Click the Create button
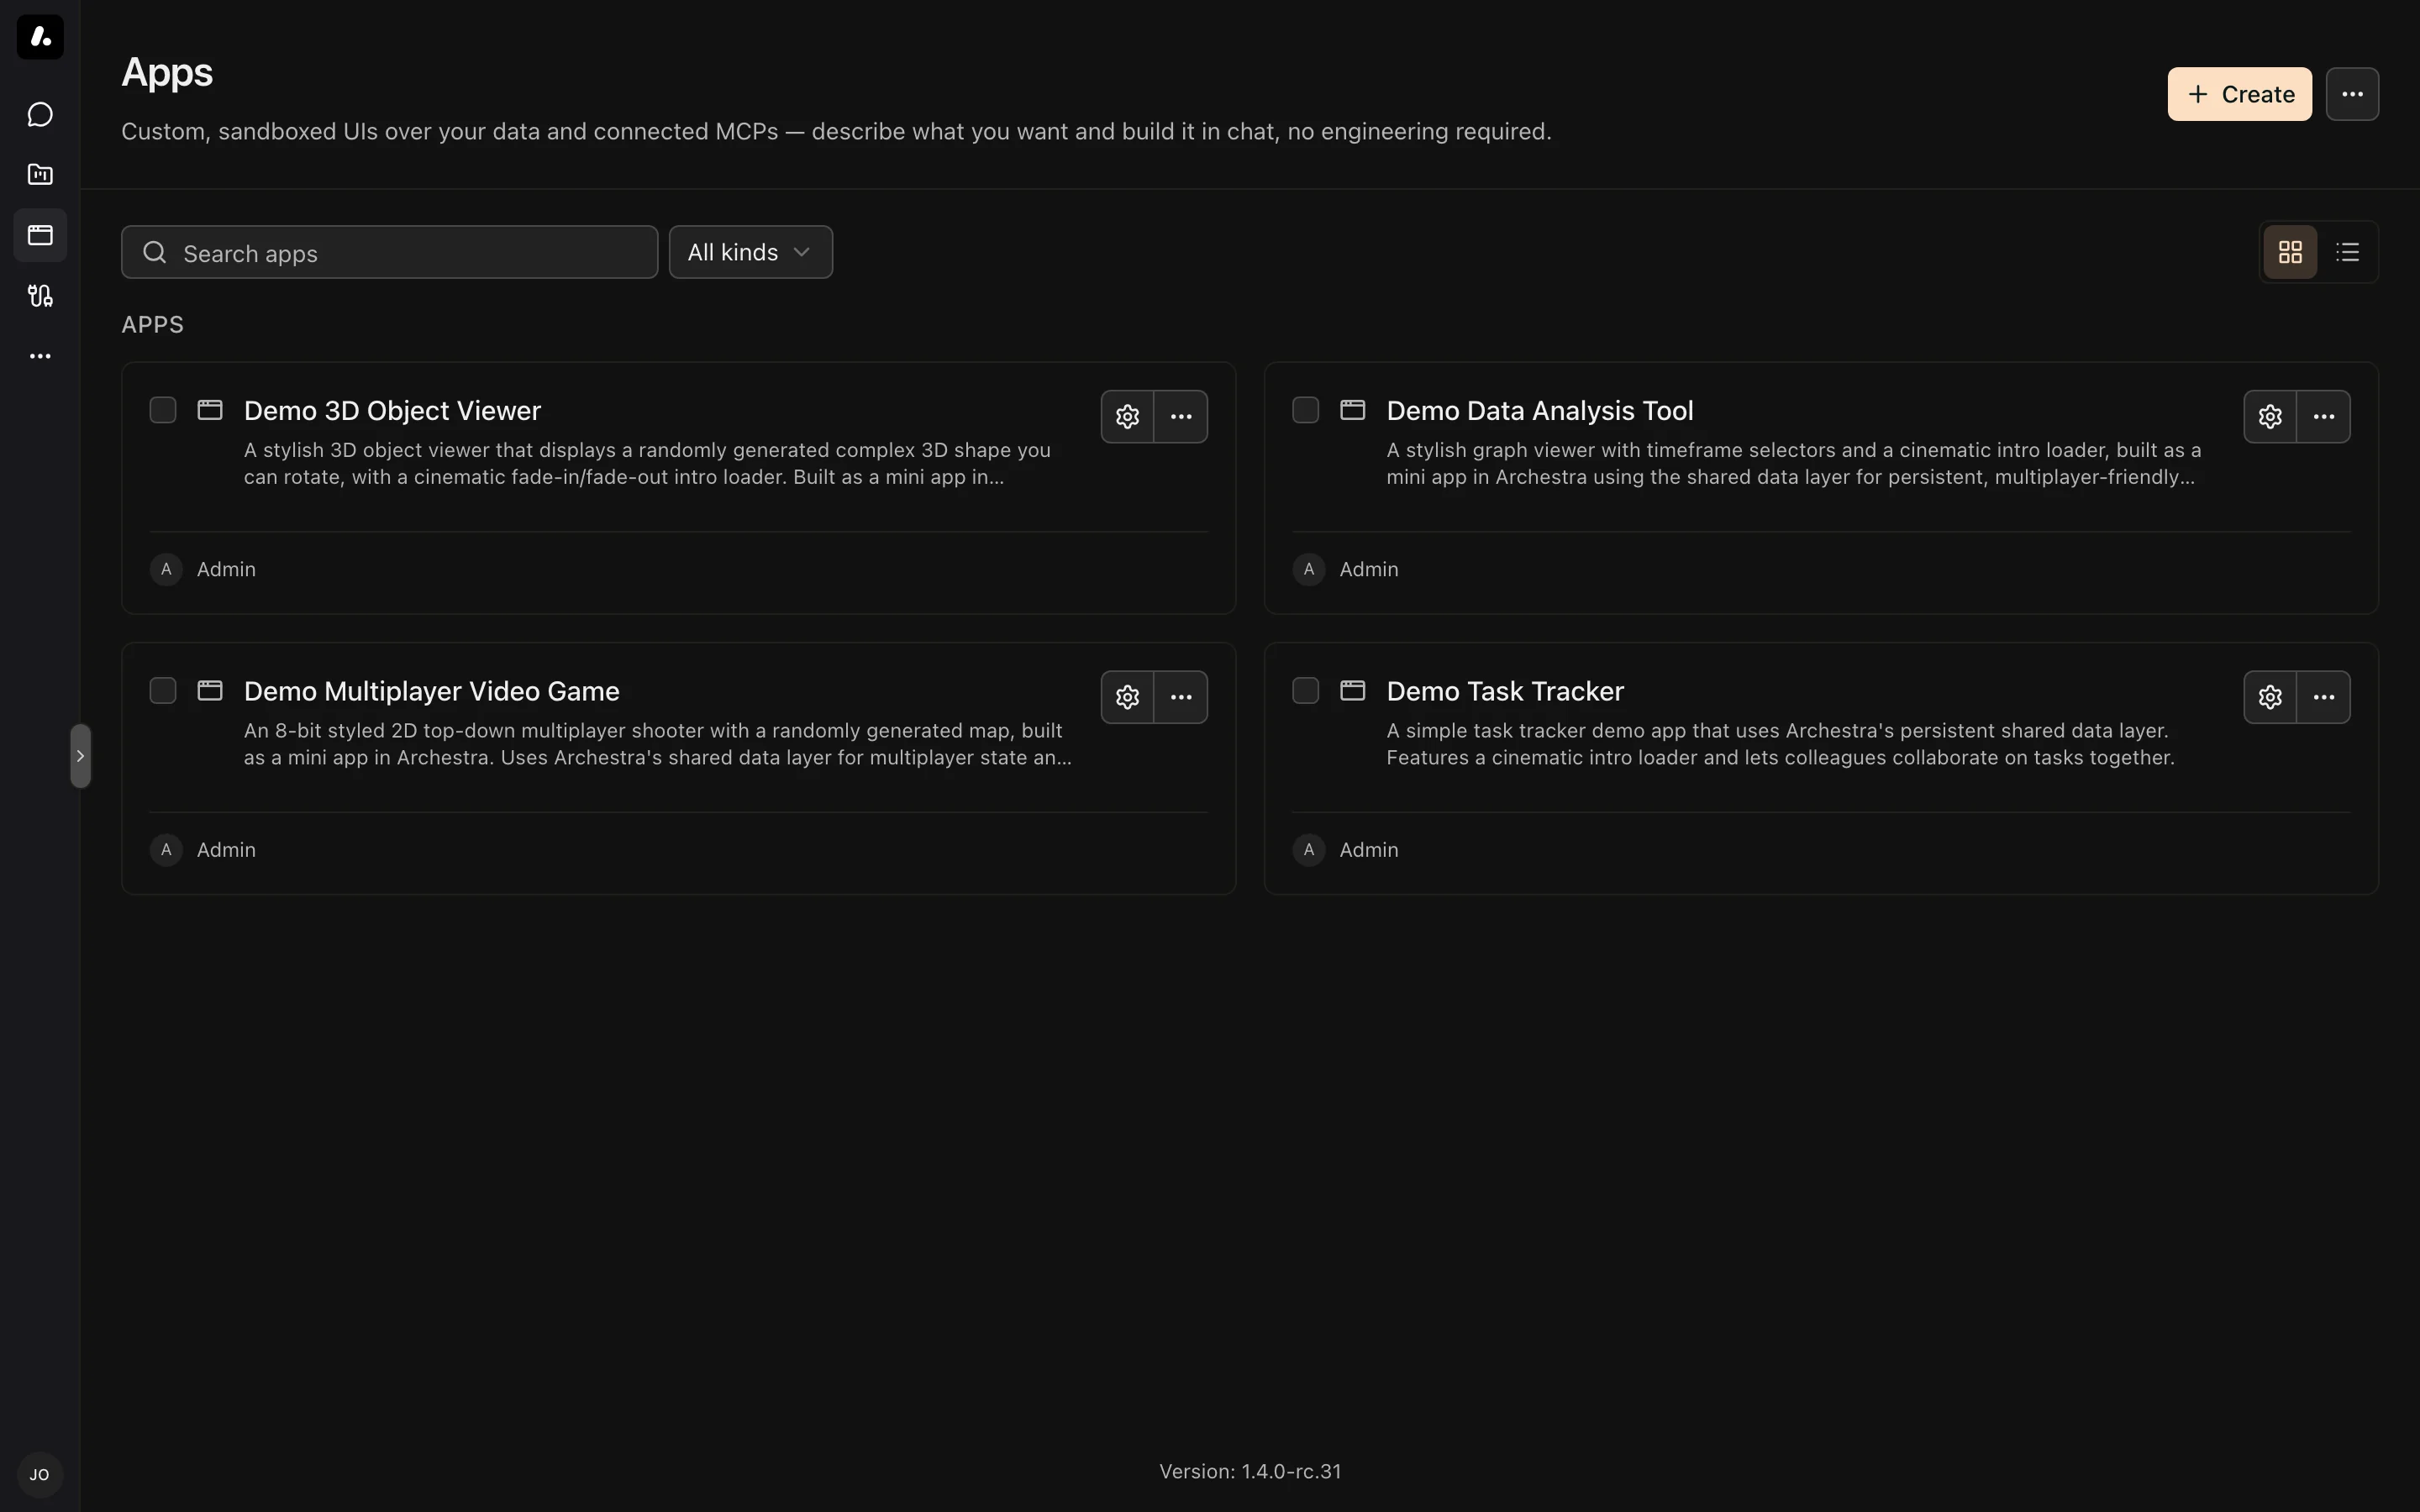The image size is (2420, 1512). click(2239, 94)
